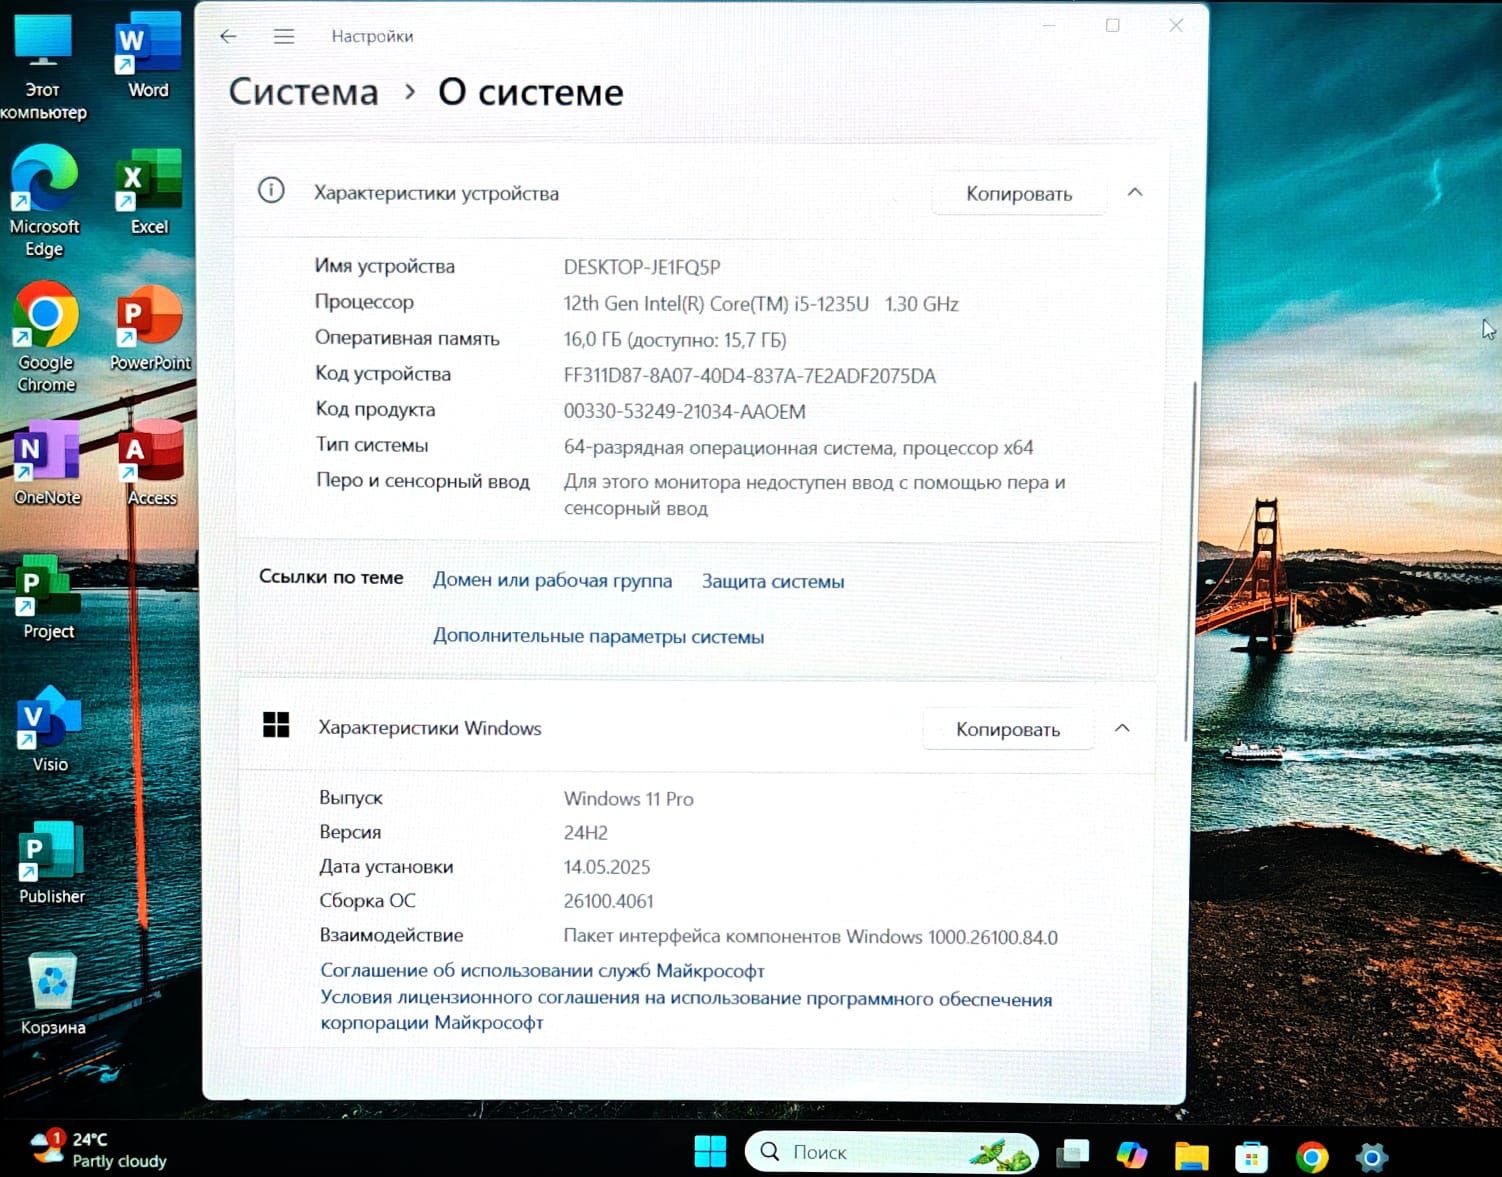The image size is (1502, 1177).
Task: Select the 16,0 ГБ memory value
Action: pos(675,340)
